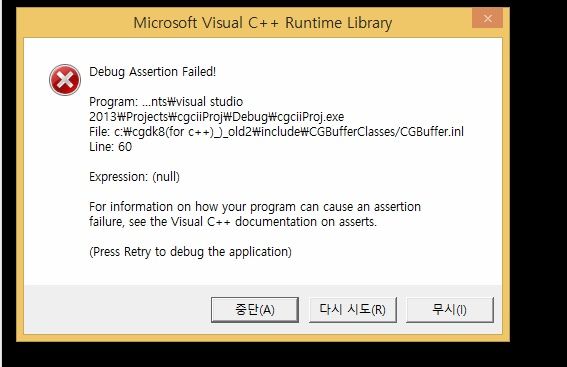Click the (null) expression value
Image resolution: width=567 pixels, height=367 pixels.
(x=166, y=177)
